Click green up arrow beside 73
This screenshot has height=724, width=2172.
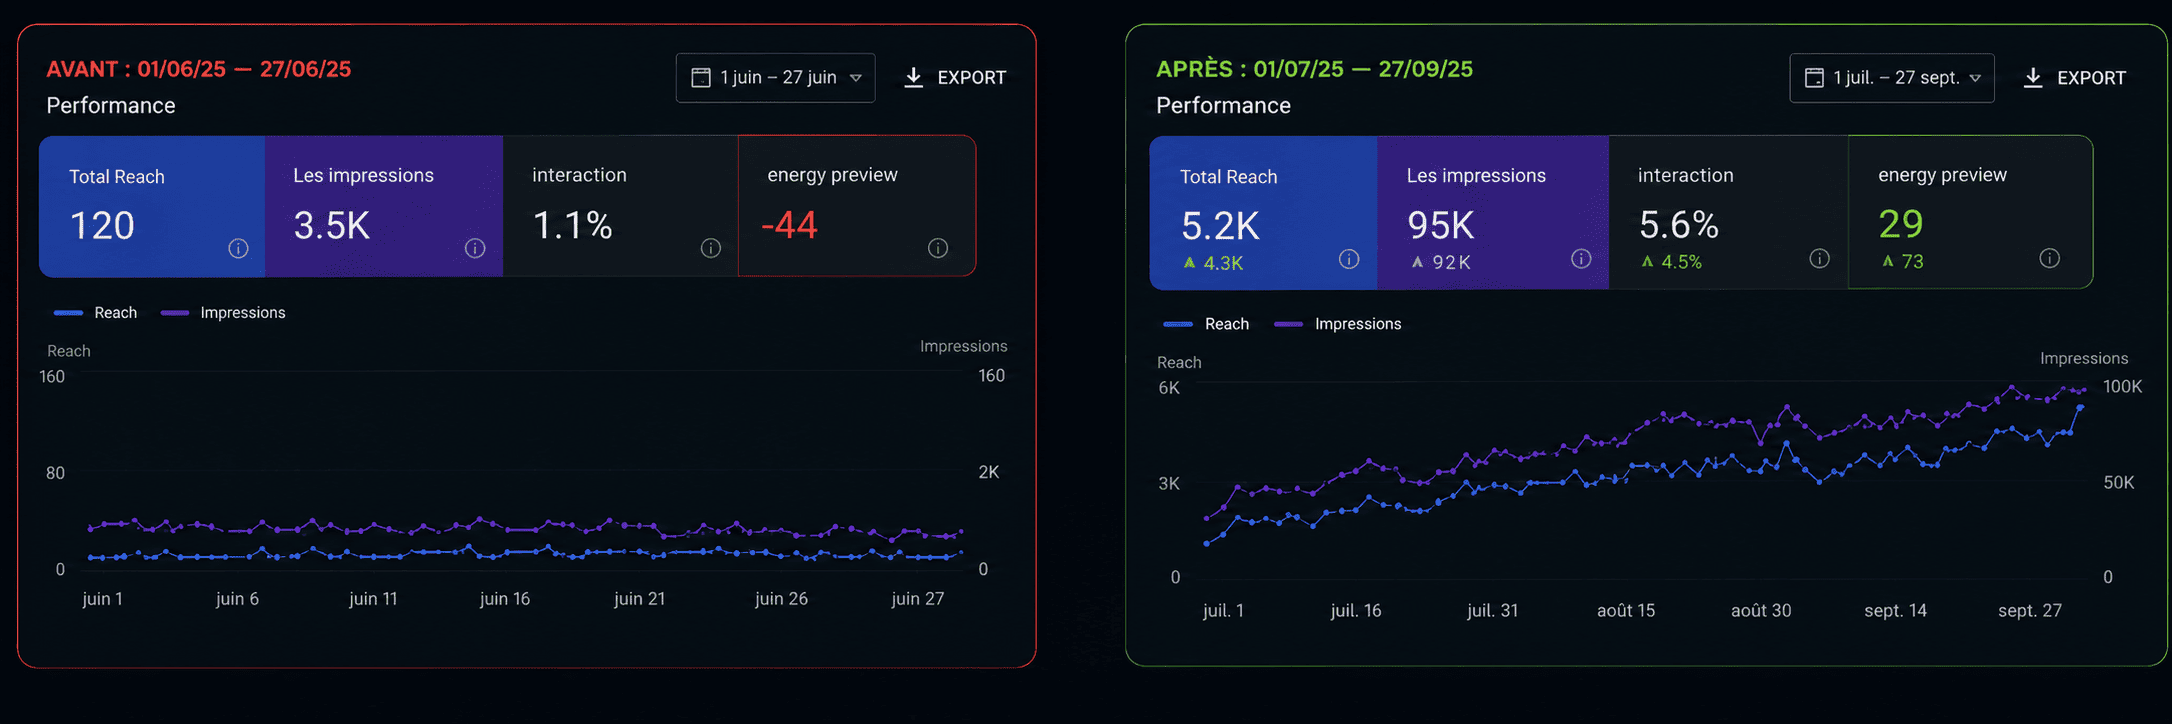tap(1888, 261)
